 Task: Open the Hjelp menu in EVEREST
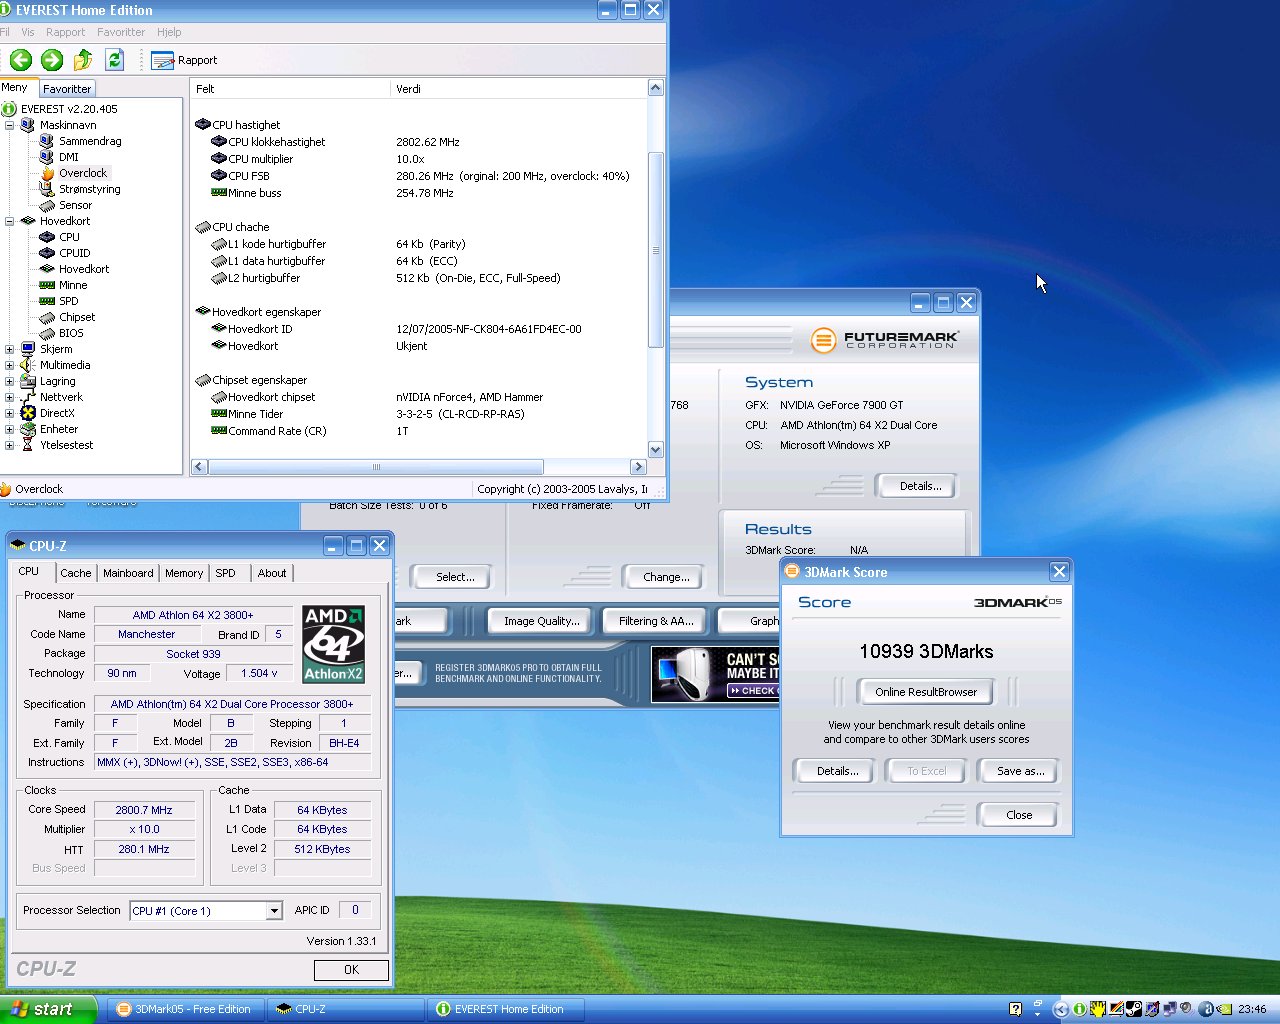[169, 32]
